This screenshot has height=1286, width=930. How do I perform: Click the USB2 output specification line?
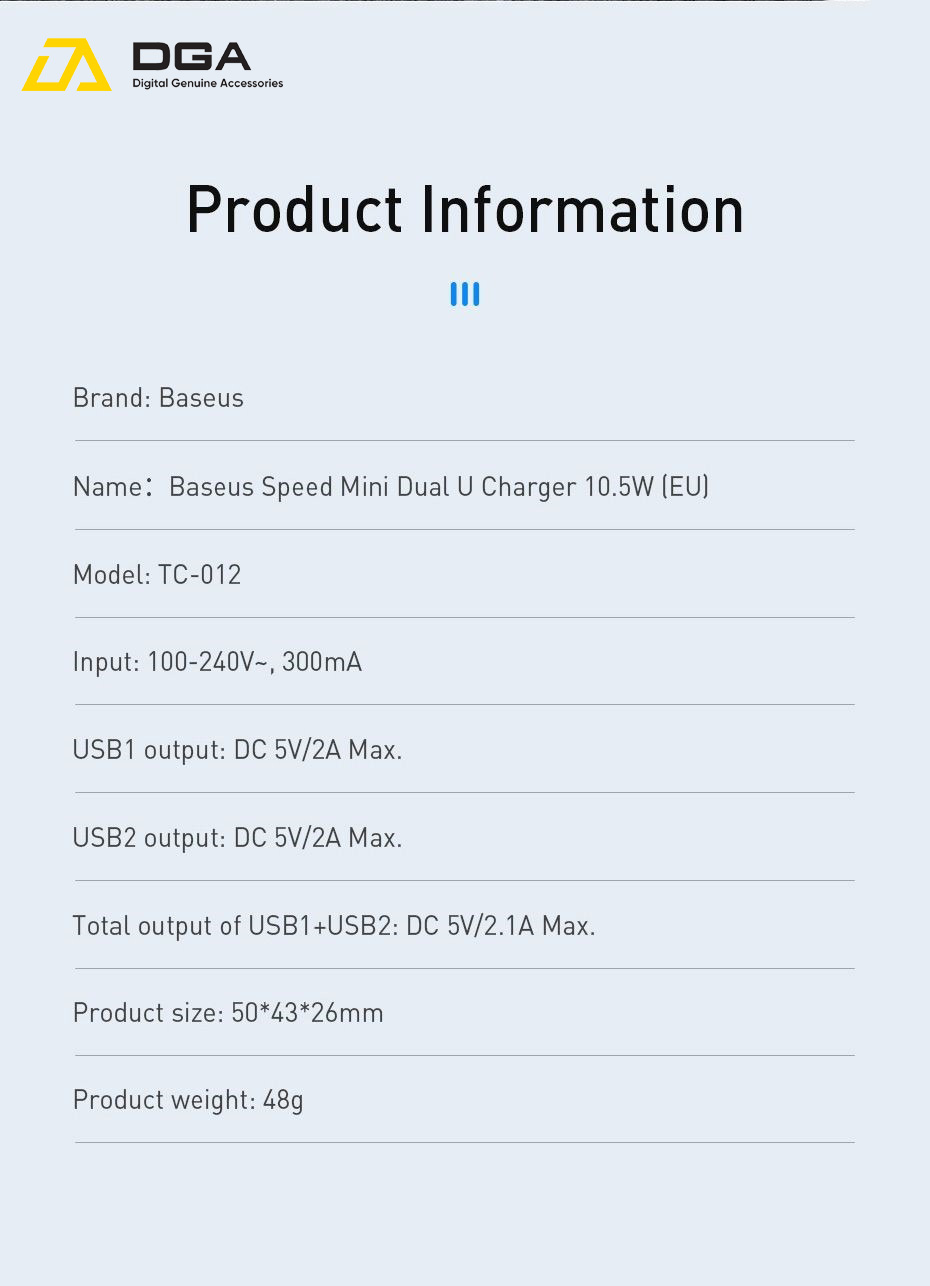pyautogui.click(x=237, y=838)
